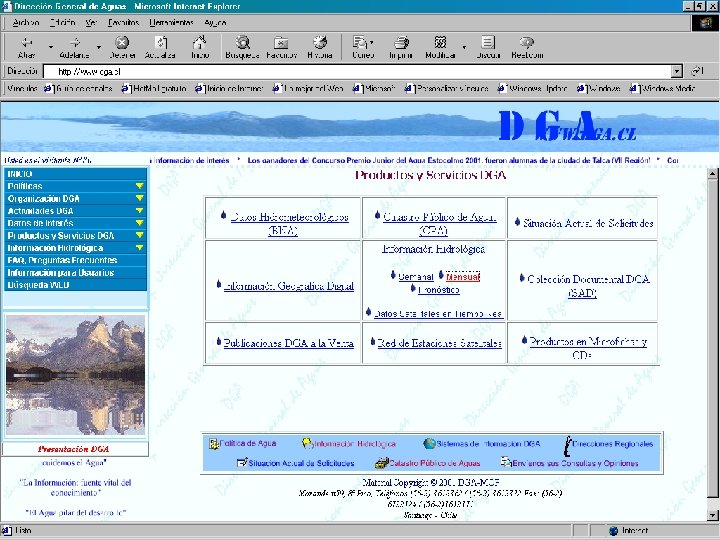Stop loading with the Detener button
This screenshot has width=720, height=540.
[x=122, y=47]
